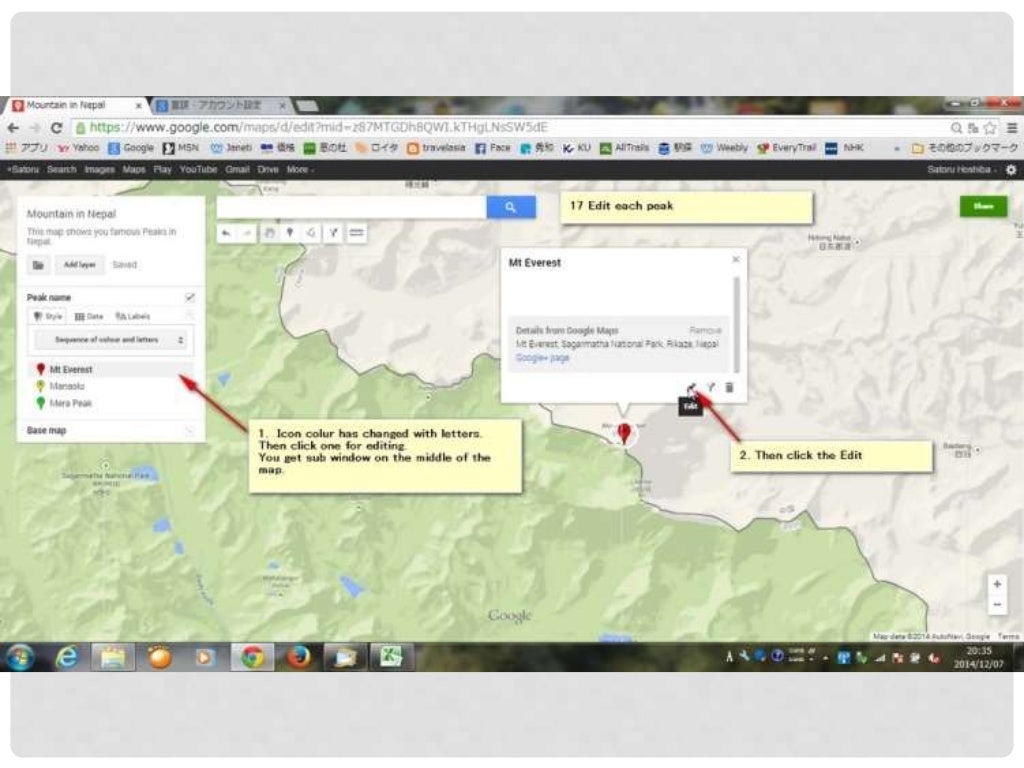Open the Google+ page link
Image resolution: width=1024 pixels, height=768 pixels.
[x=542, y=358]
